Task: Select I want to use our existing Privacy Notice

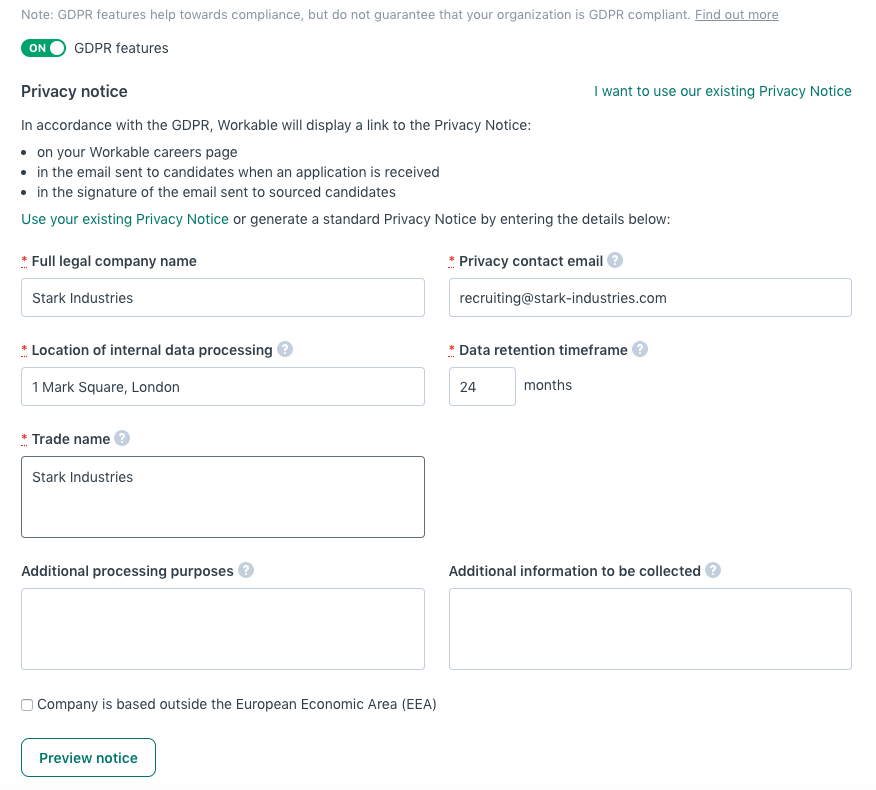Action: (x=720, y=91)
